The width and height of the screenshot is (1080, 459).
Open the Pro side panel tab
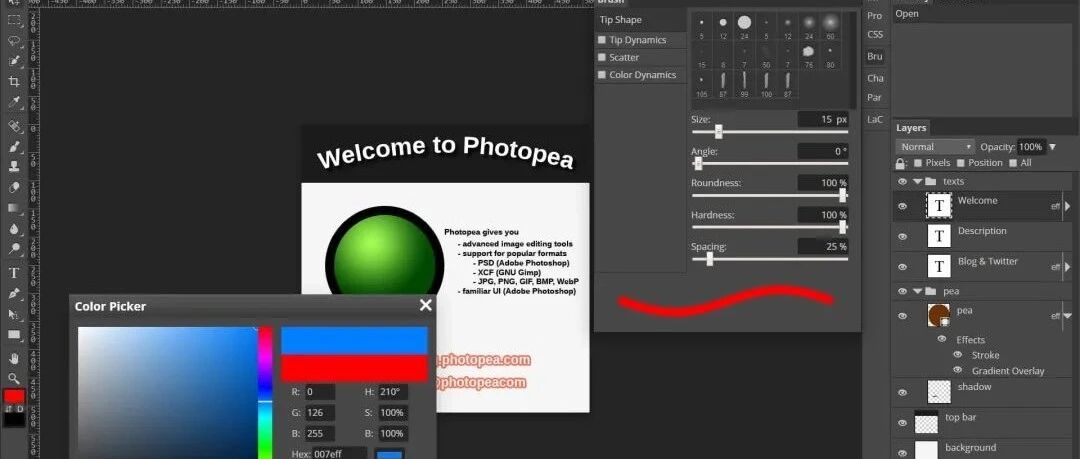click(875, 15)
